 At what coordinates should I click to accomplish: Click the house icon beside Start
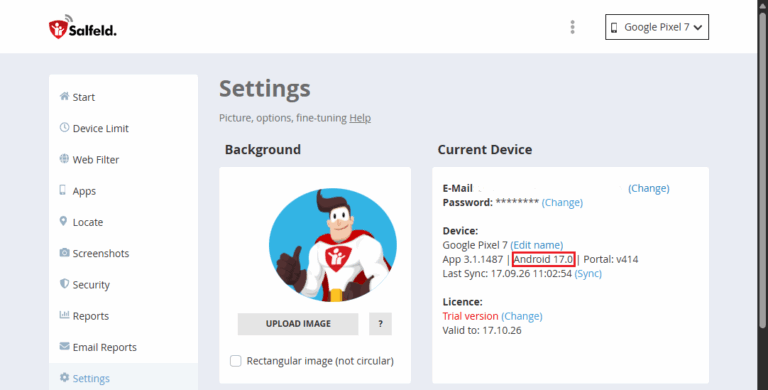pos(64,96)
